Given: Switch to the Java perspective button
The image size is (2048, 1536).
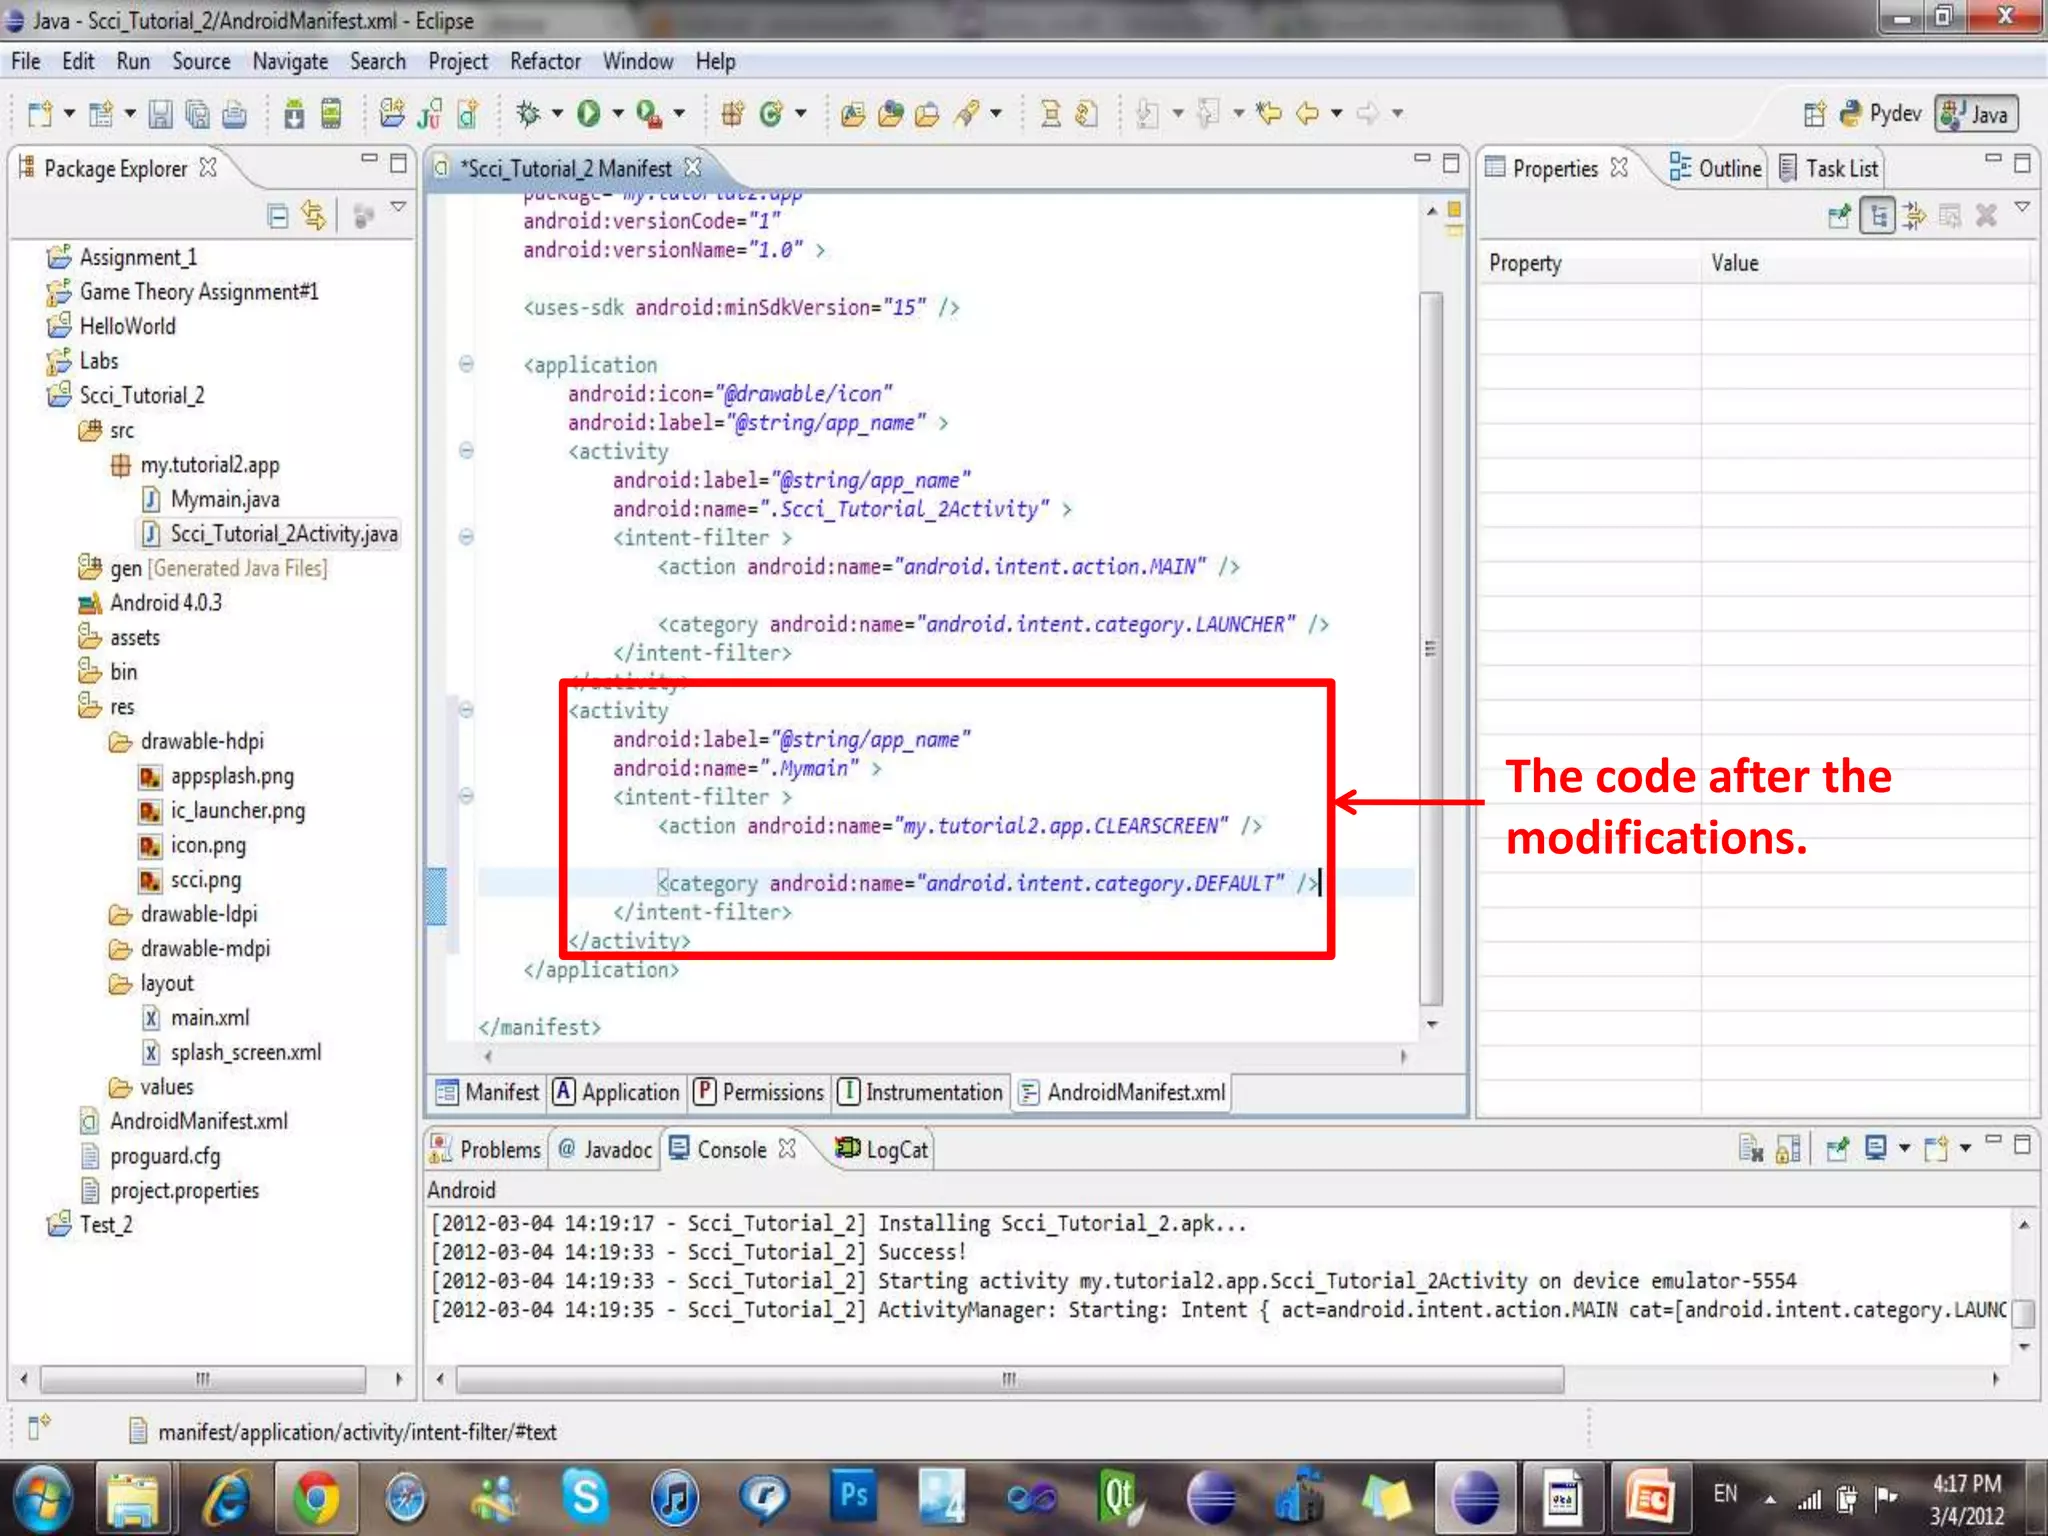Looking at the screenshot, I should click(x=1976, y=114).
